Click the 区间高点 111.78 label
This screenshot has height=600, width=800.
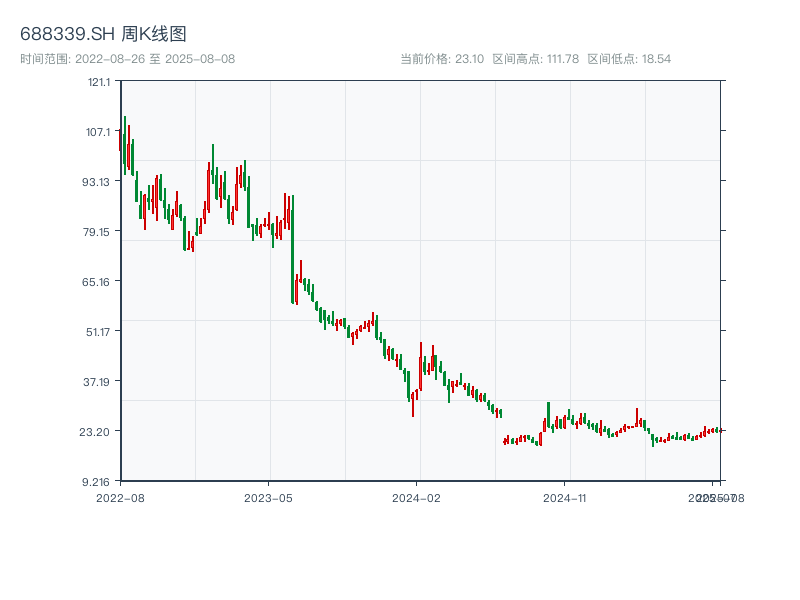click(x=536, y=59)
